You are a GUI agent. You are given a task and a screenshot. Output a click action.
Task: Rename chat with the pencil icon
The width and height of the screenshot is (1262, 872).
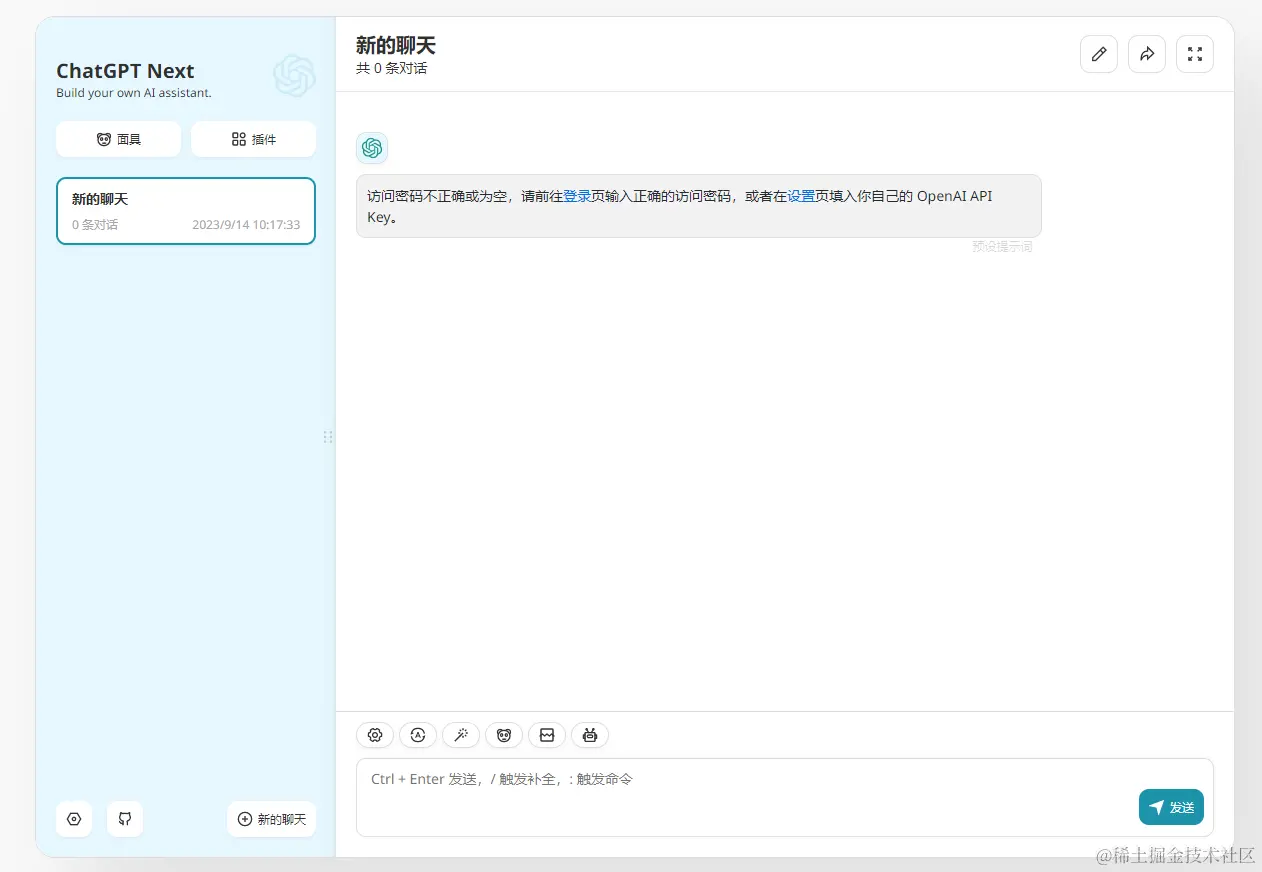[1098, 54]
